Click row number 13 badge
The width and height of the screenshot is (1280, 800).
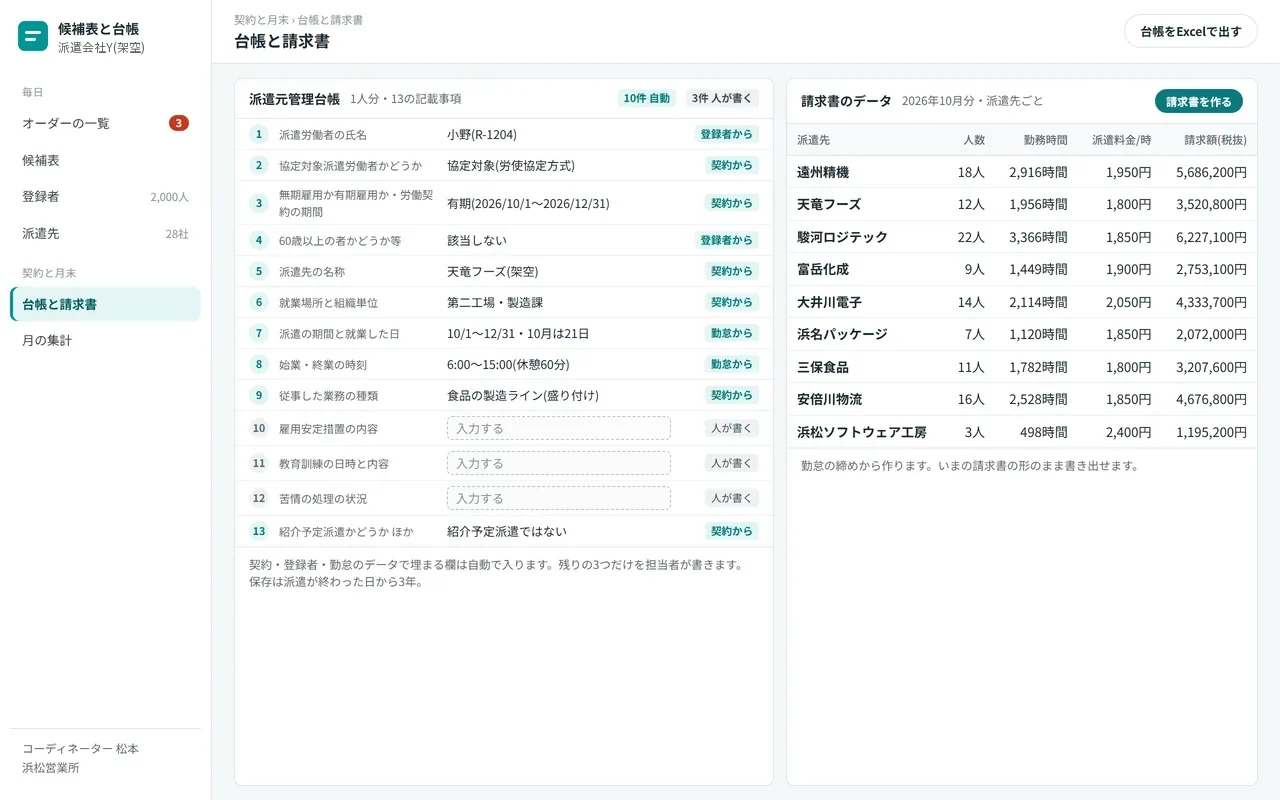[259, 531]
